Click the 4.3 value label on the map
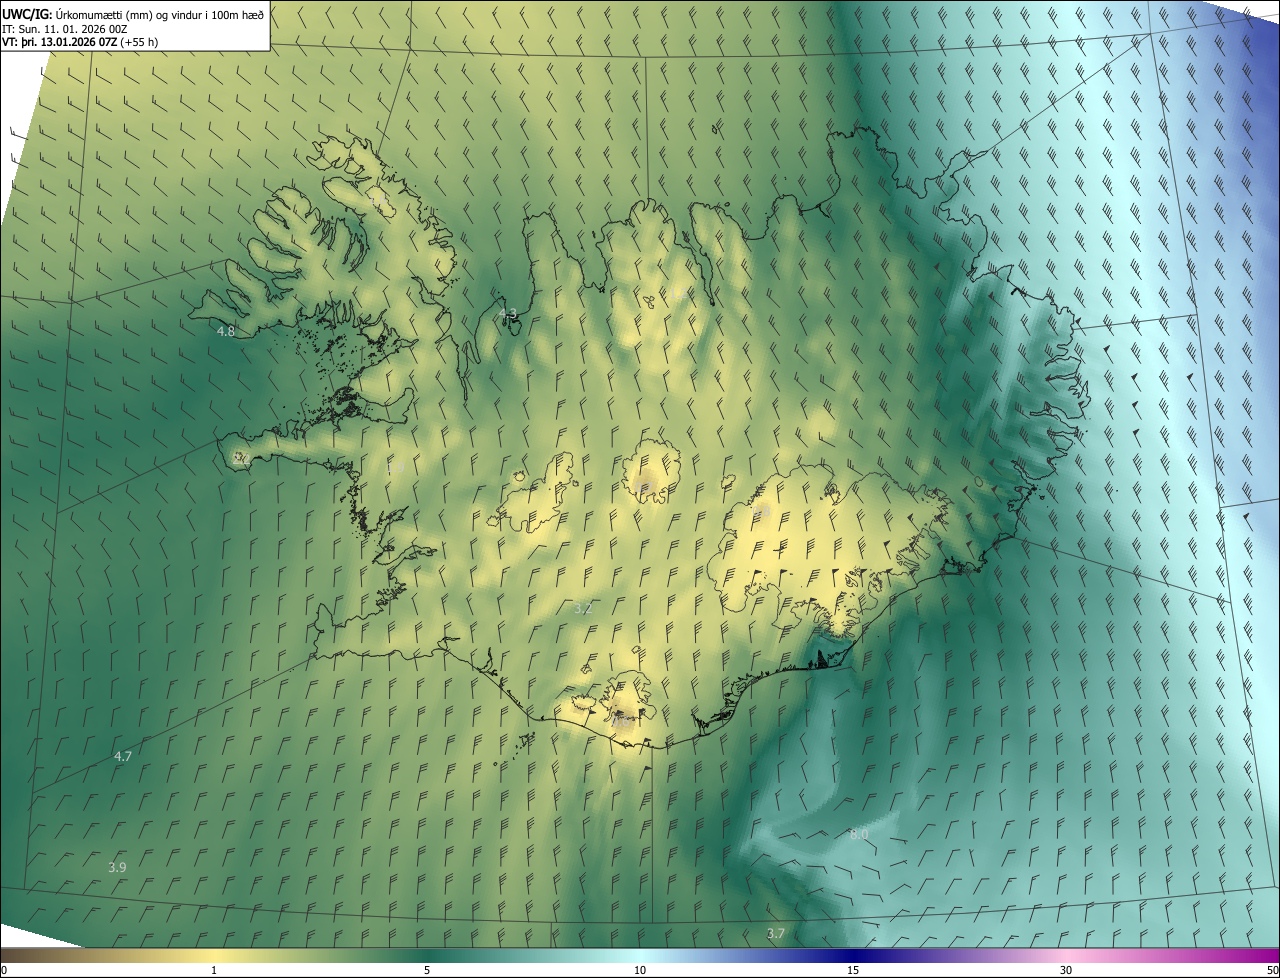 tap(508, 314)
